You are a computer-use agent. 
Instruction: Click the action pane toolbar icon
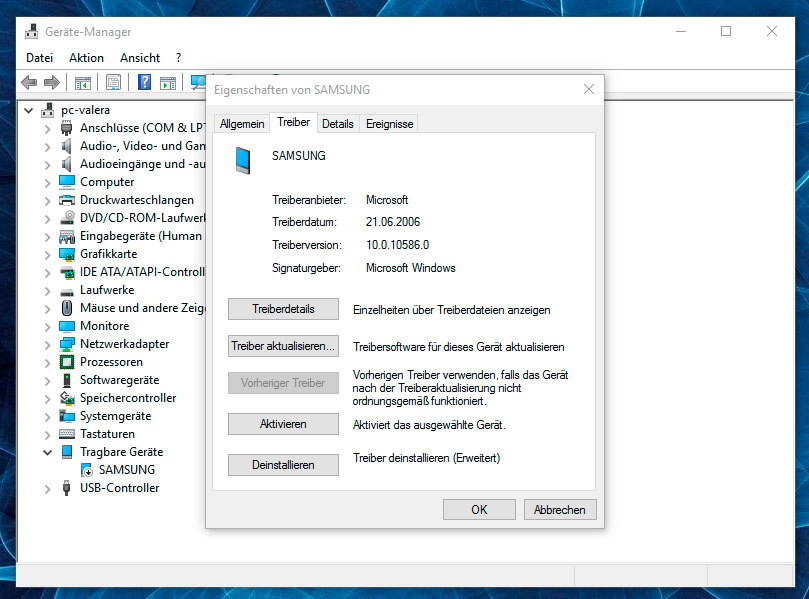pos(168,83)
